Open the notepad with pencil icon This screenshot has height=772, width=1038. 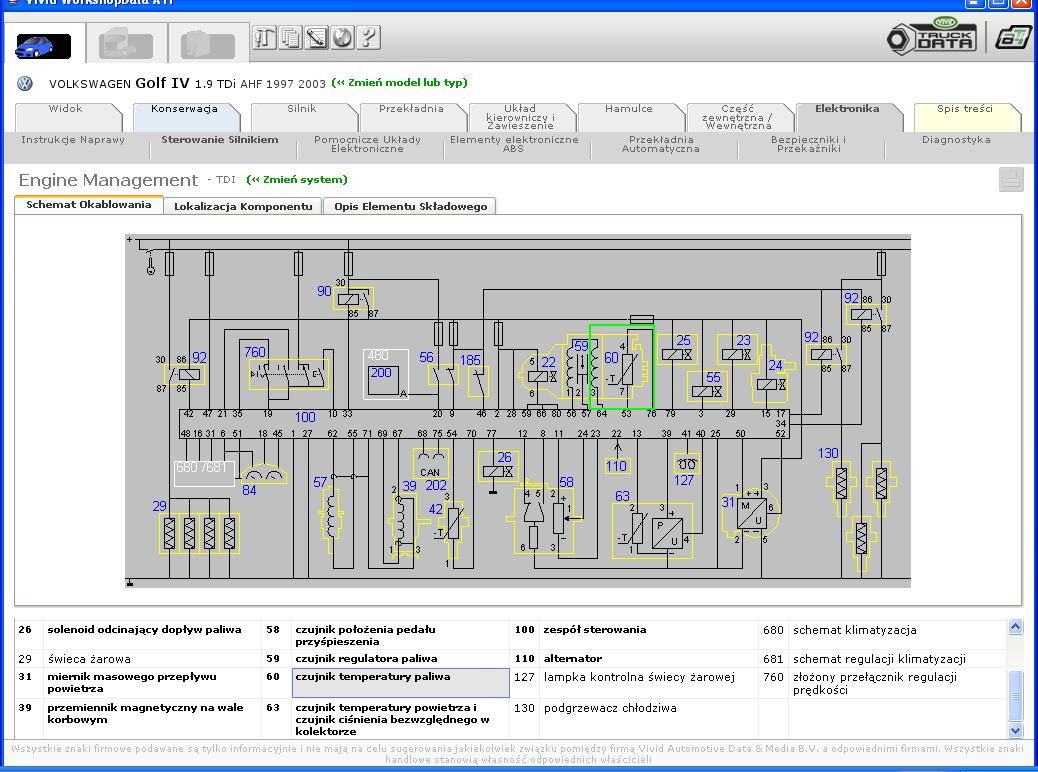[x=317, y=38]
